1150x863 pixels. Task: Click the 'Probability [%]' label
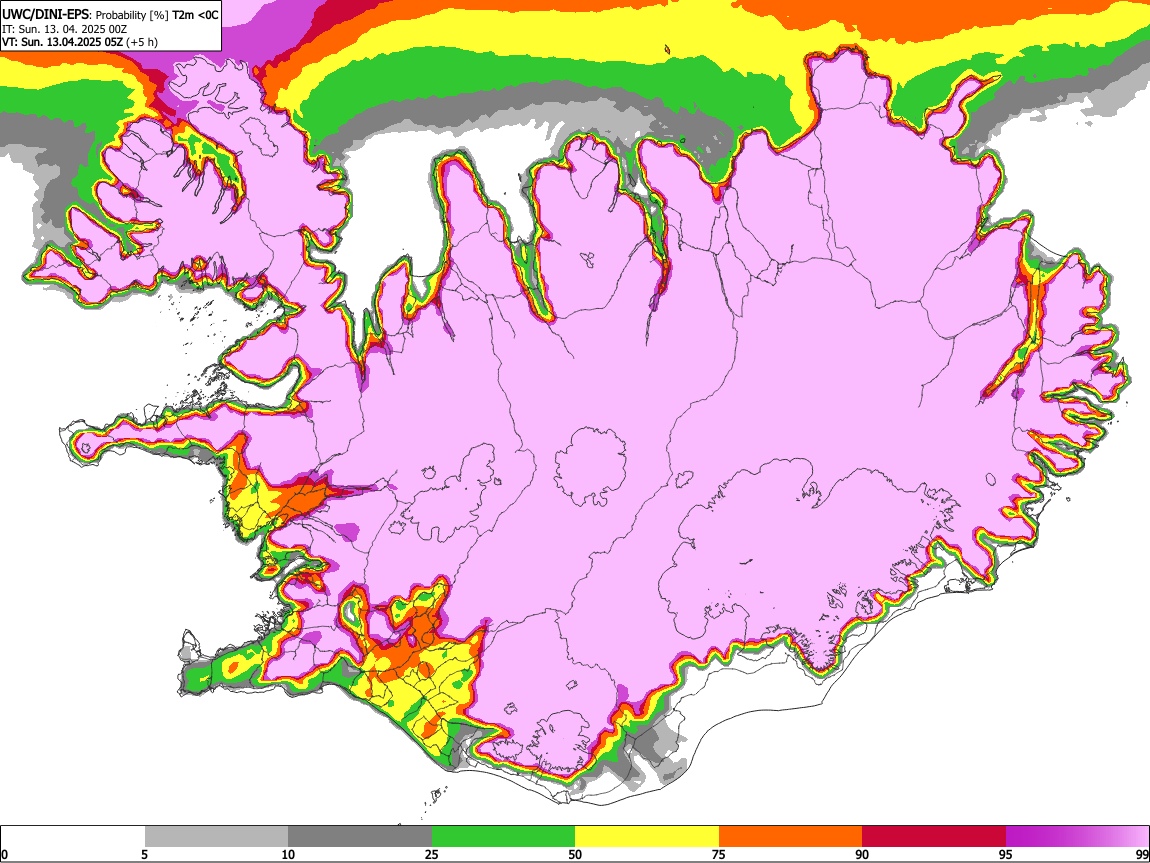tap(132, 15)
